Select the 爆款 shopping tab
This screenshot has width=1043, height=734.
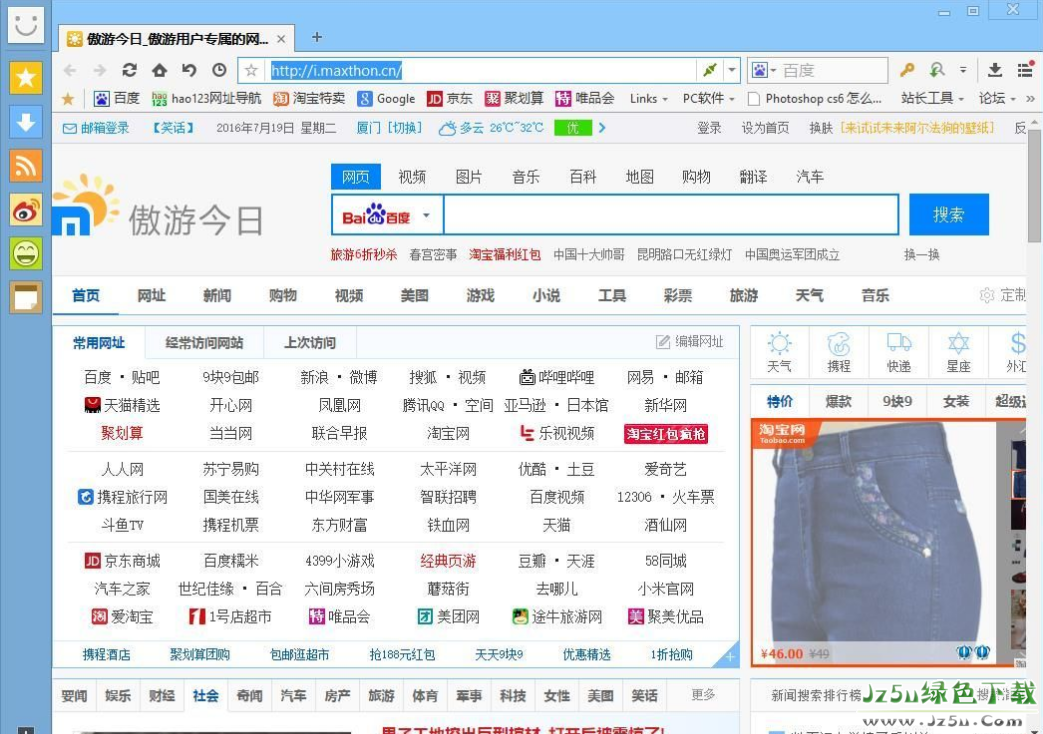click(838, 401)
